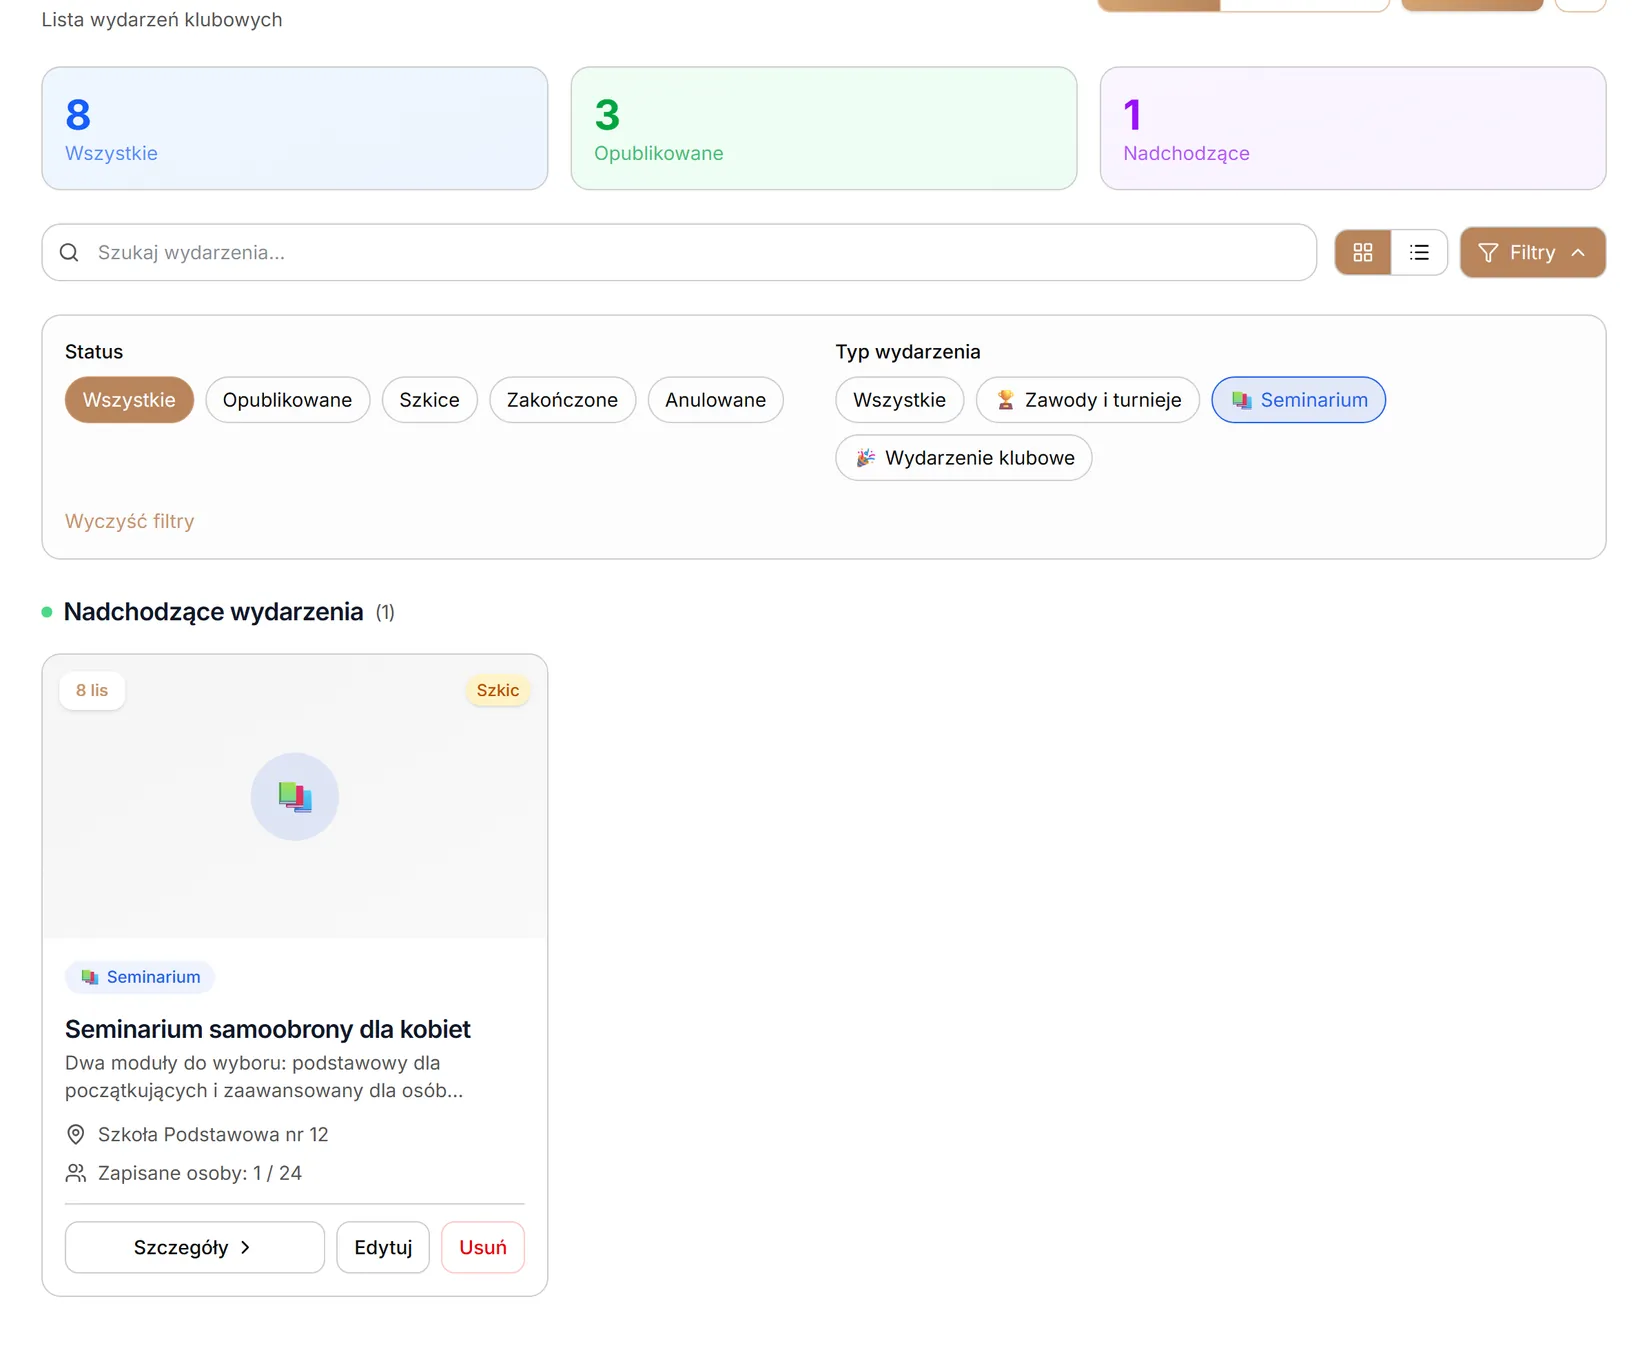Image resolution: width=1640 pixels, height=1366 pixels.
Task: Collapse filters using the Filtry chevron
Action: [1578, 253]
